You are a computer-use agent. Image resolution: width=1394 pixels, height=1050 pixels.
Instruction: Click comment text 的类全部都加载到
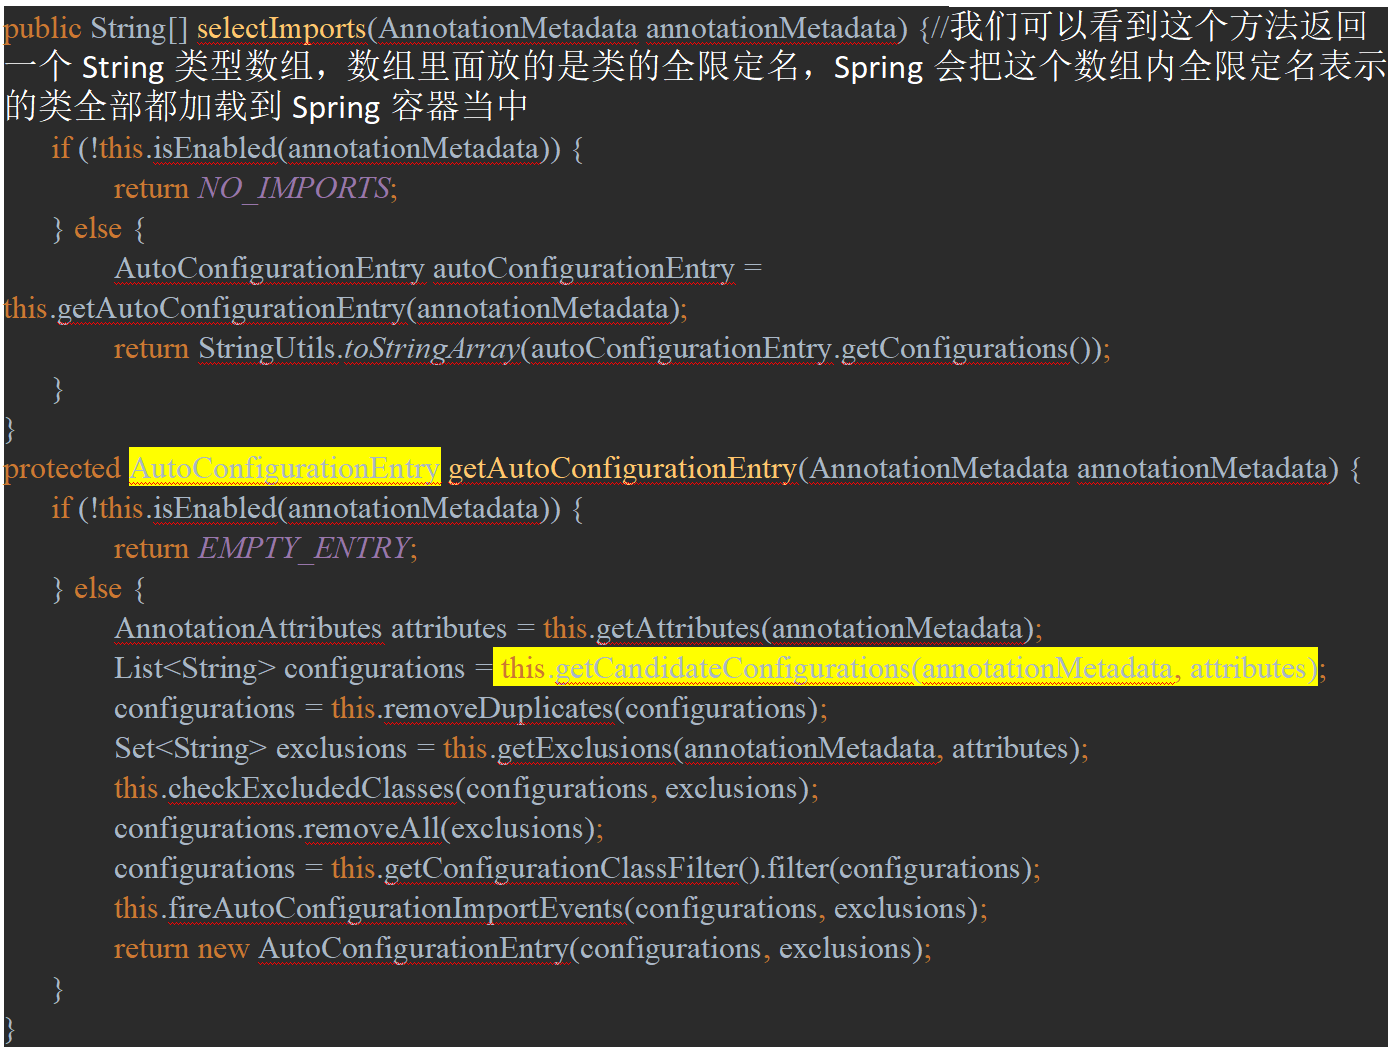point(144,106)
